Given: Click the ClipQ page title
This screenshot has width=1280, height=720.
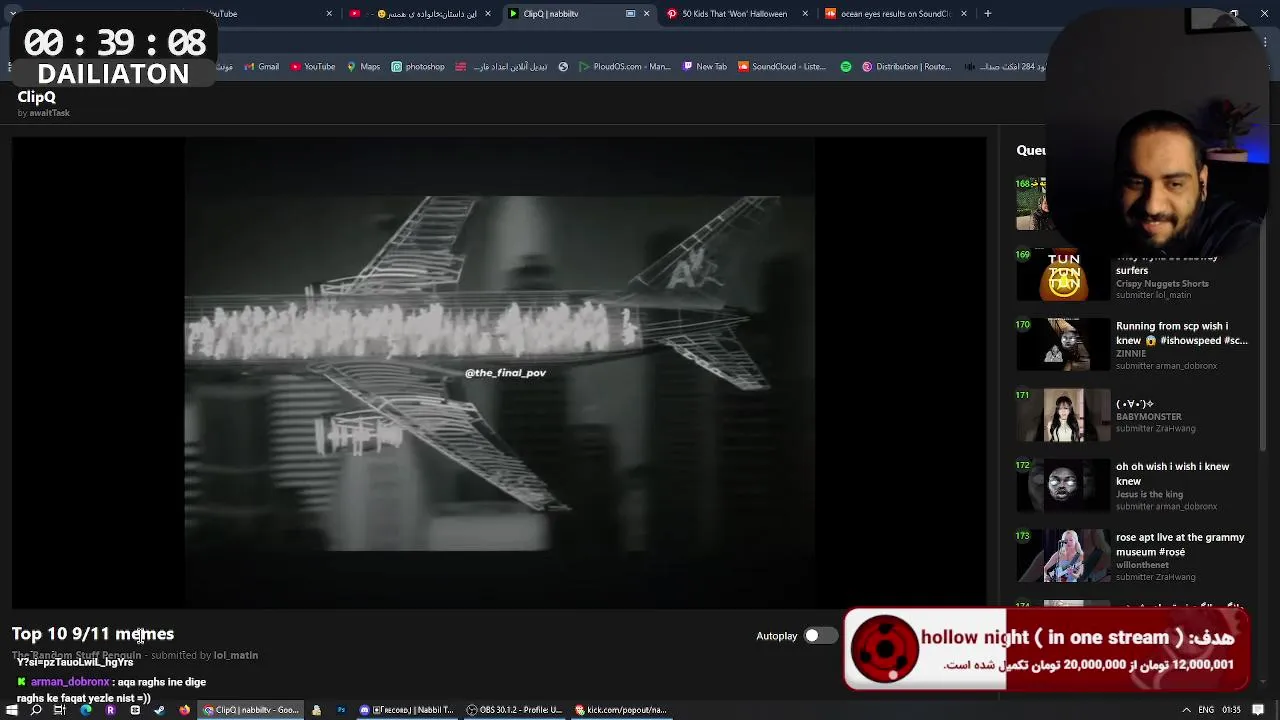Looking at the screenshot, I should tap(36, 97).
